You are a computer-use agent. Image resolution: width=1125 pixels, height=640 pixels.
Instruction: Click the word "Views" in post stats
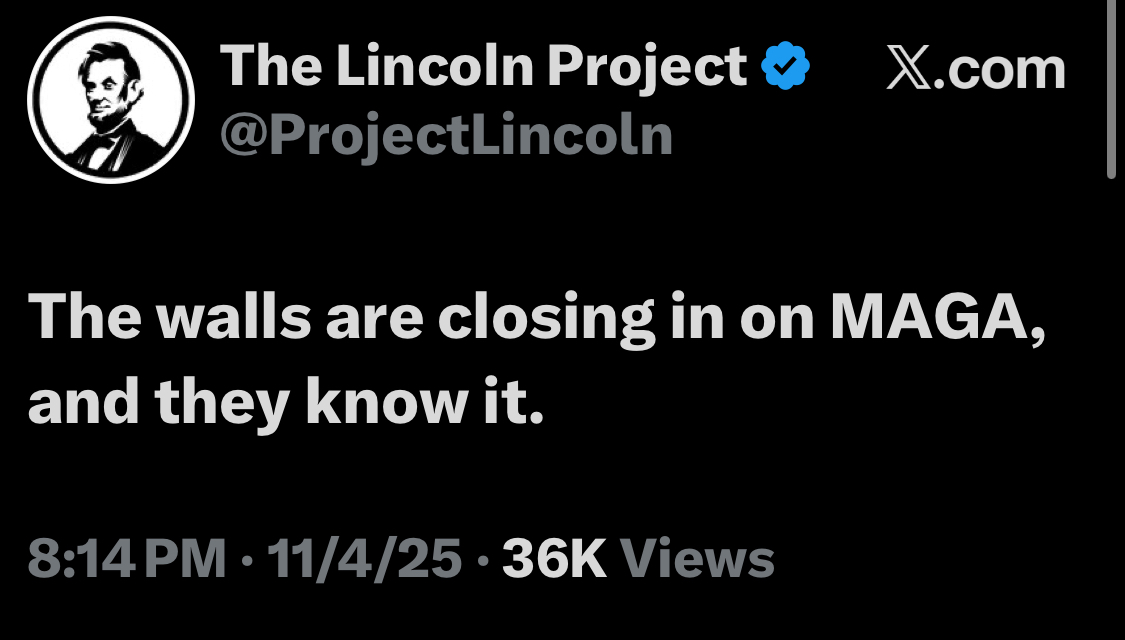698,559
